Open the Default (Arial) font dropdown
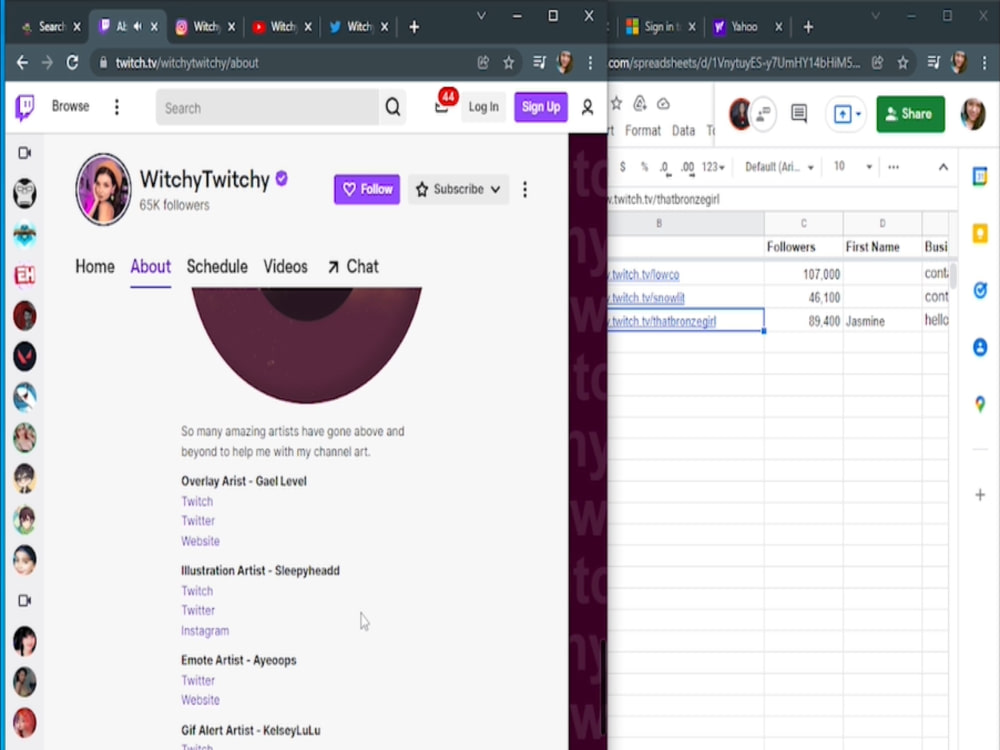The width and height of the screenshot is (1000, 750). [779, 167]
